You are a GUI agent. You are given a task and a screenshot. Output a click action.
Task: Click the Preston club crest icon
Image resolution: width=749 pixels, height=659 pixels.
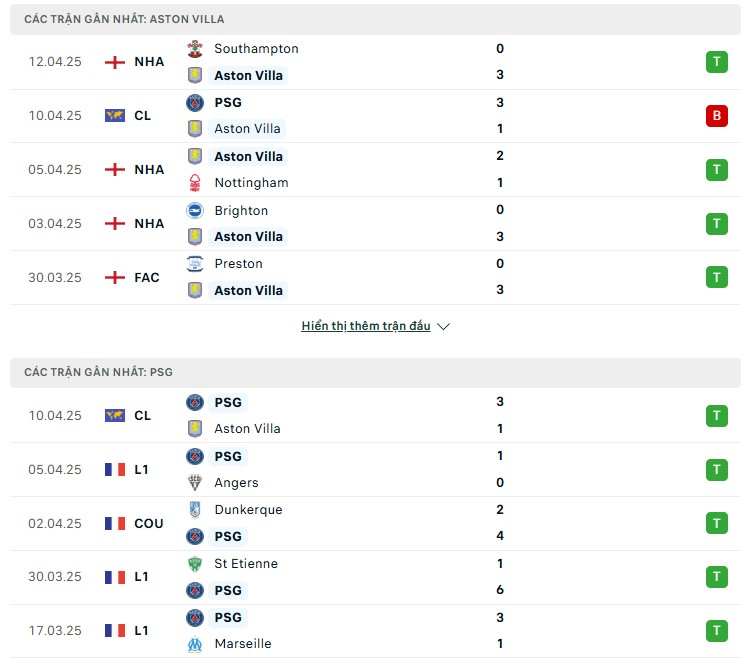[x=195, y=264]
